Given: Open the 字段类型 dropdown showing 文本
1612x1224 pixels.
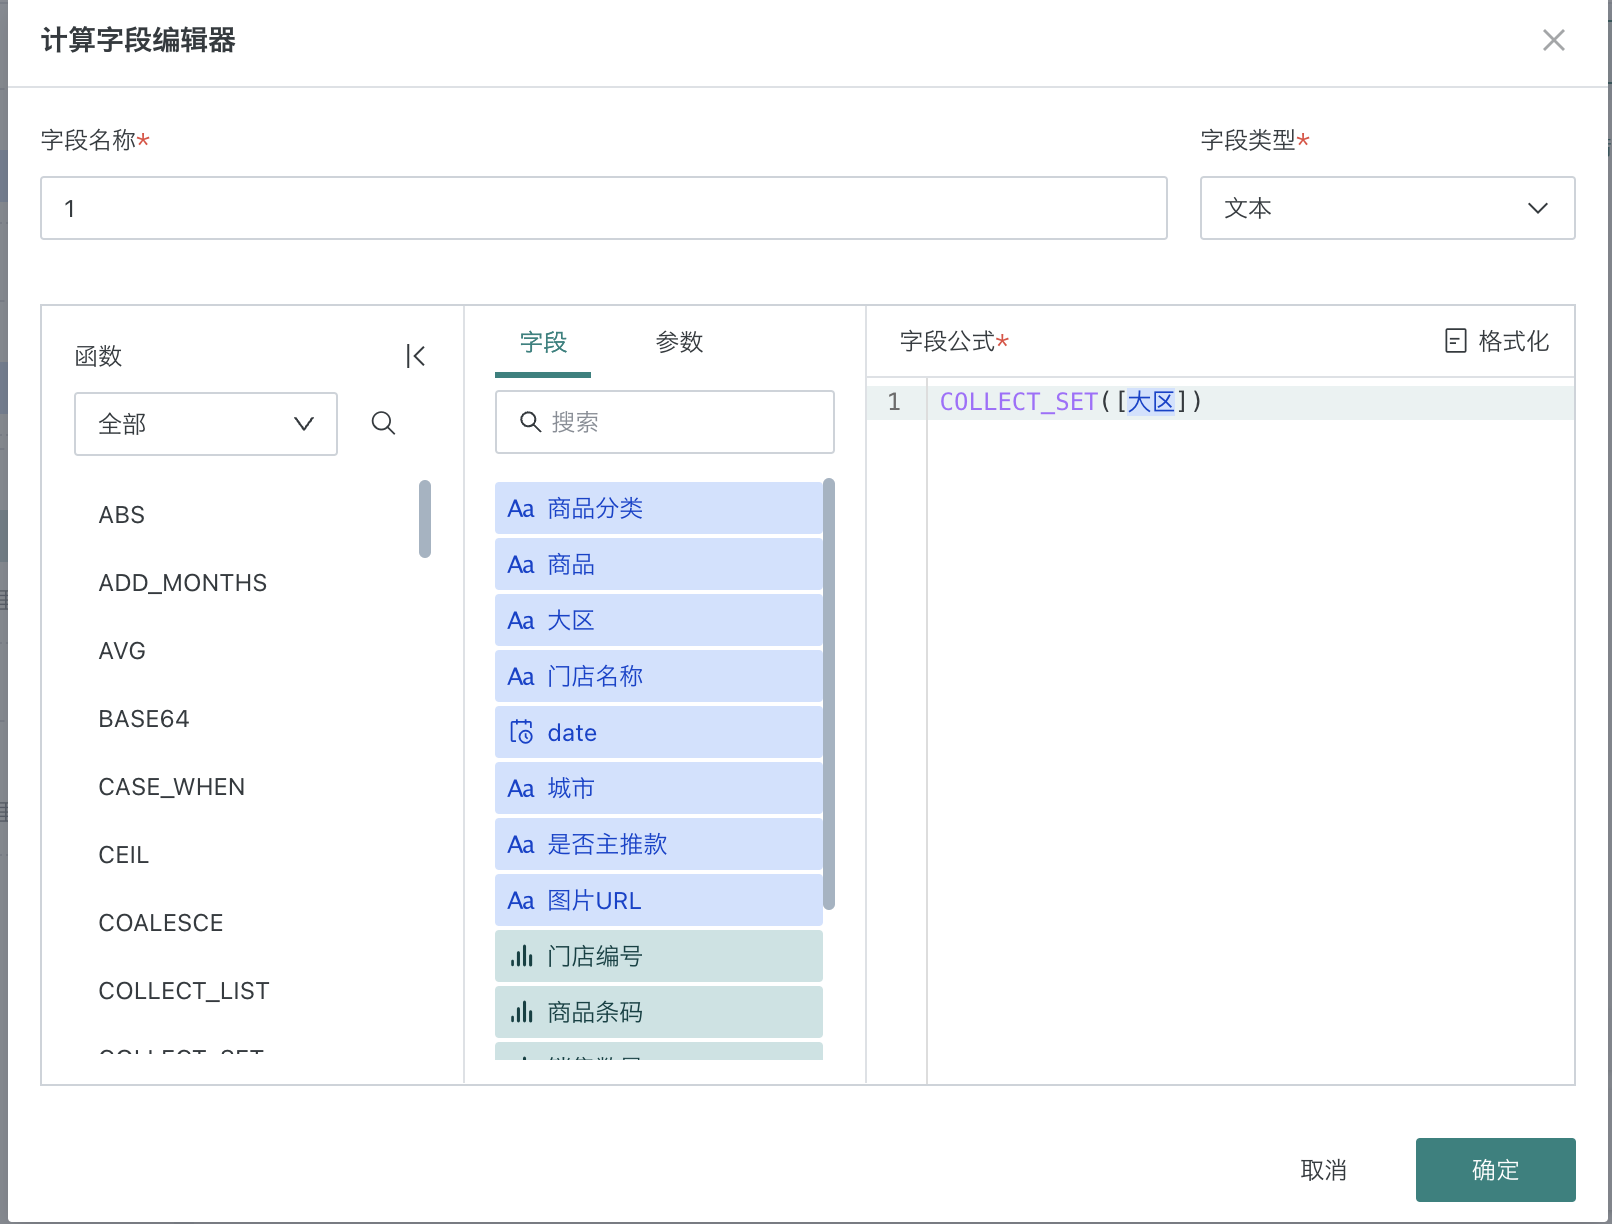Looking at the screenshot, I should point(1387,208).
